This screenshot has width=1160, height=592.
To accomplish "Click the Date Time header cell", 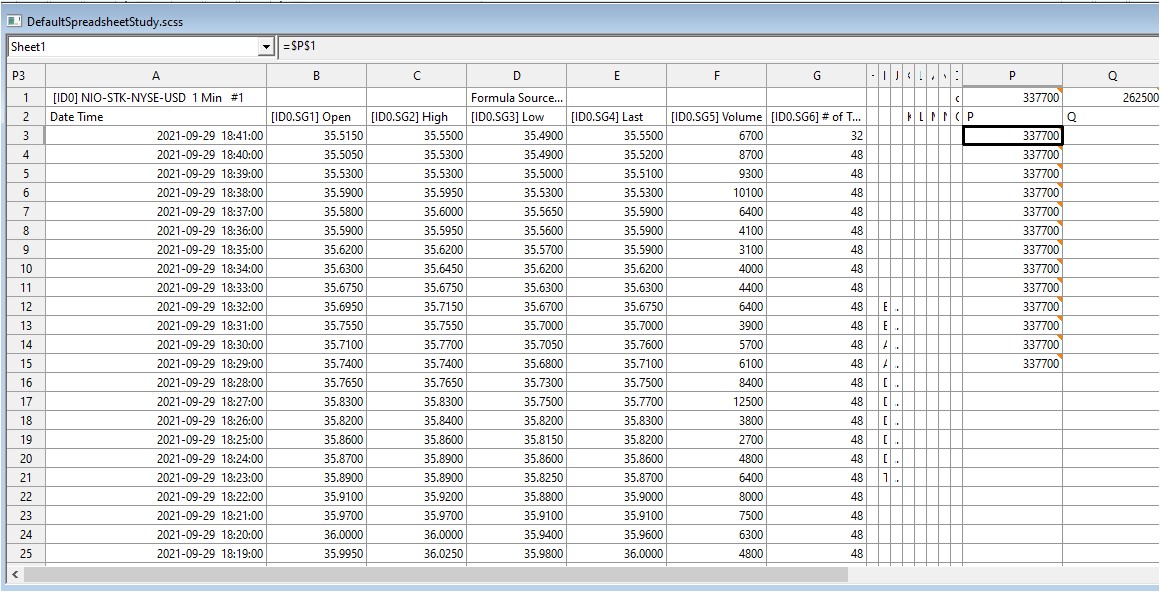I will pyautogui.click(x=156, y=117).
